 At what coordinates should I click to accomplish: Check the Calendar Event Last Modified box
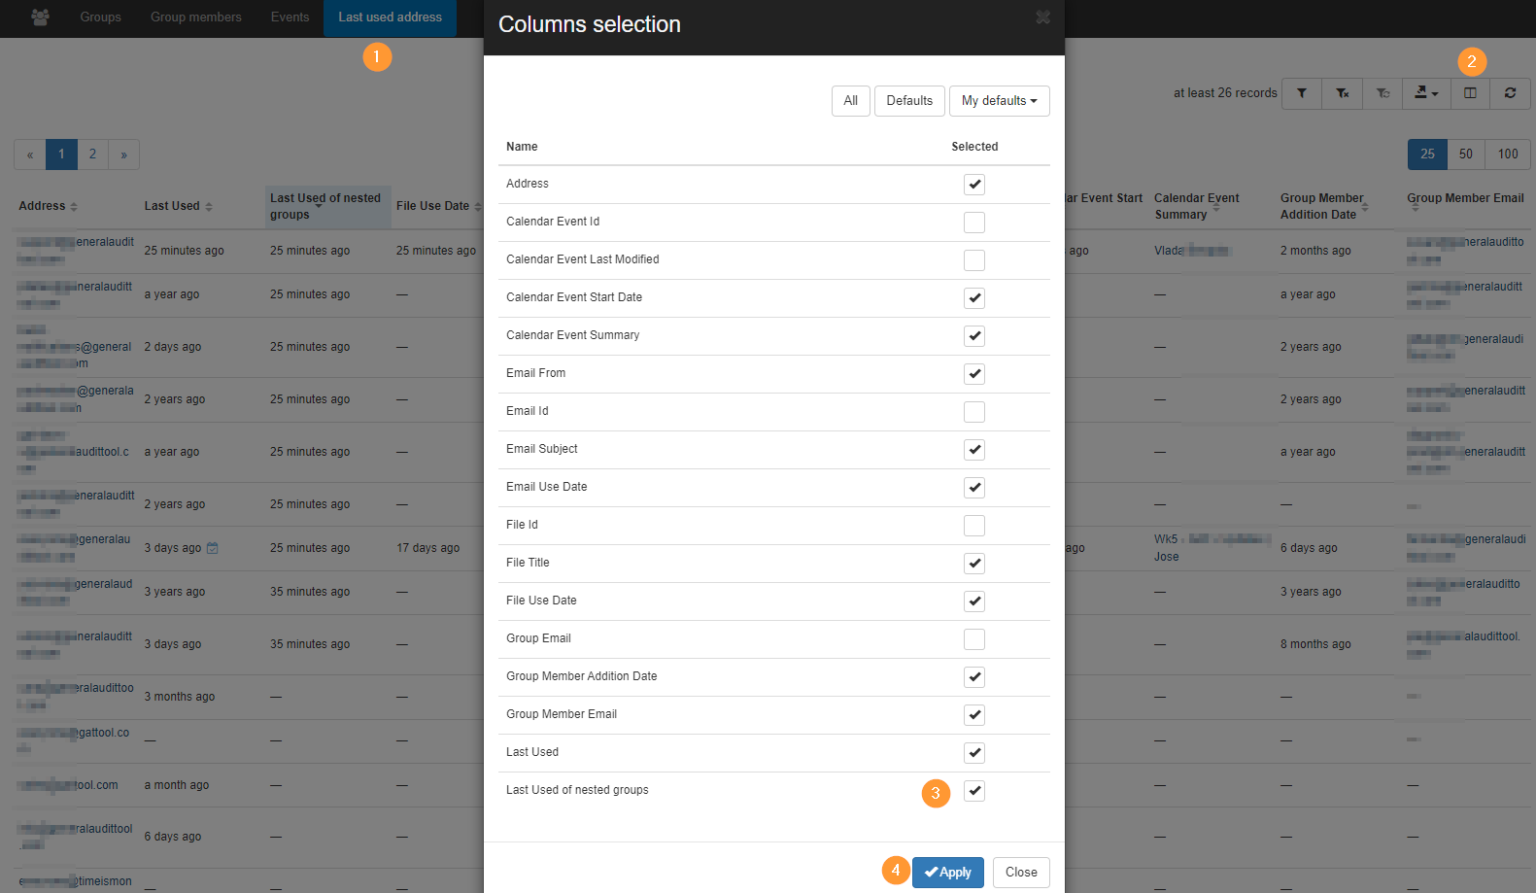click(x=974, y=260)
